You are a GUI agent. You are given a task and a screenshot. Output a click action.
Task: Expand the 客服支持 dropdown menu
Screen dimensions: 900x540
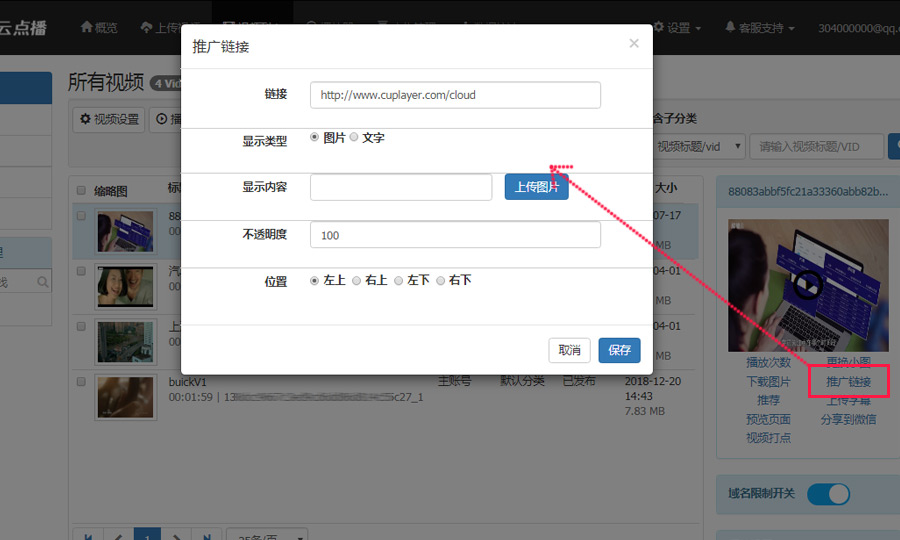point(760,28)
